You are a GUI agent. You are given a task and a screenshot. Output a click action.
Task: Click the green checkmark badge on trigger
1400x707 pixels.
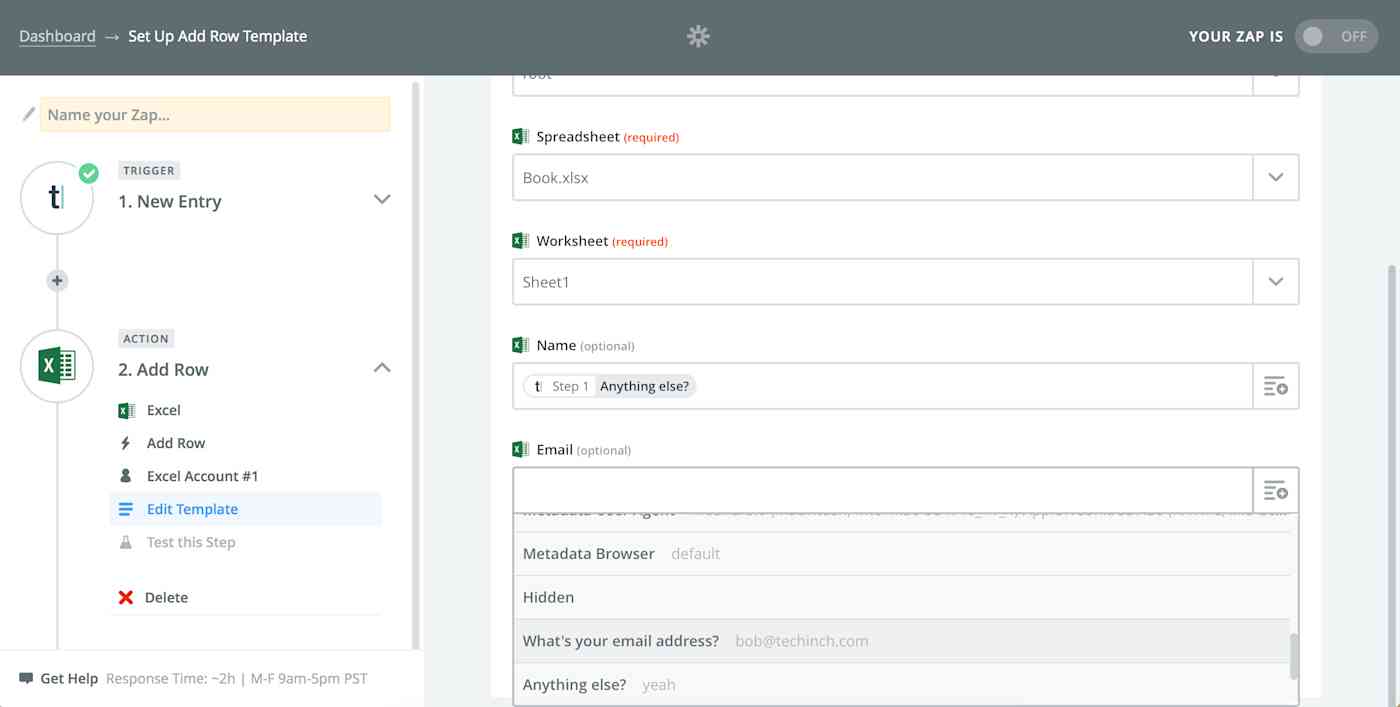(x=89, y=174)
